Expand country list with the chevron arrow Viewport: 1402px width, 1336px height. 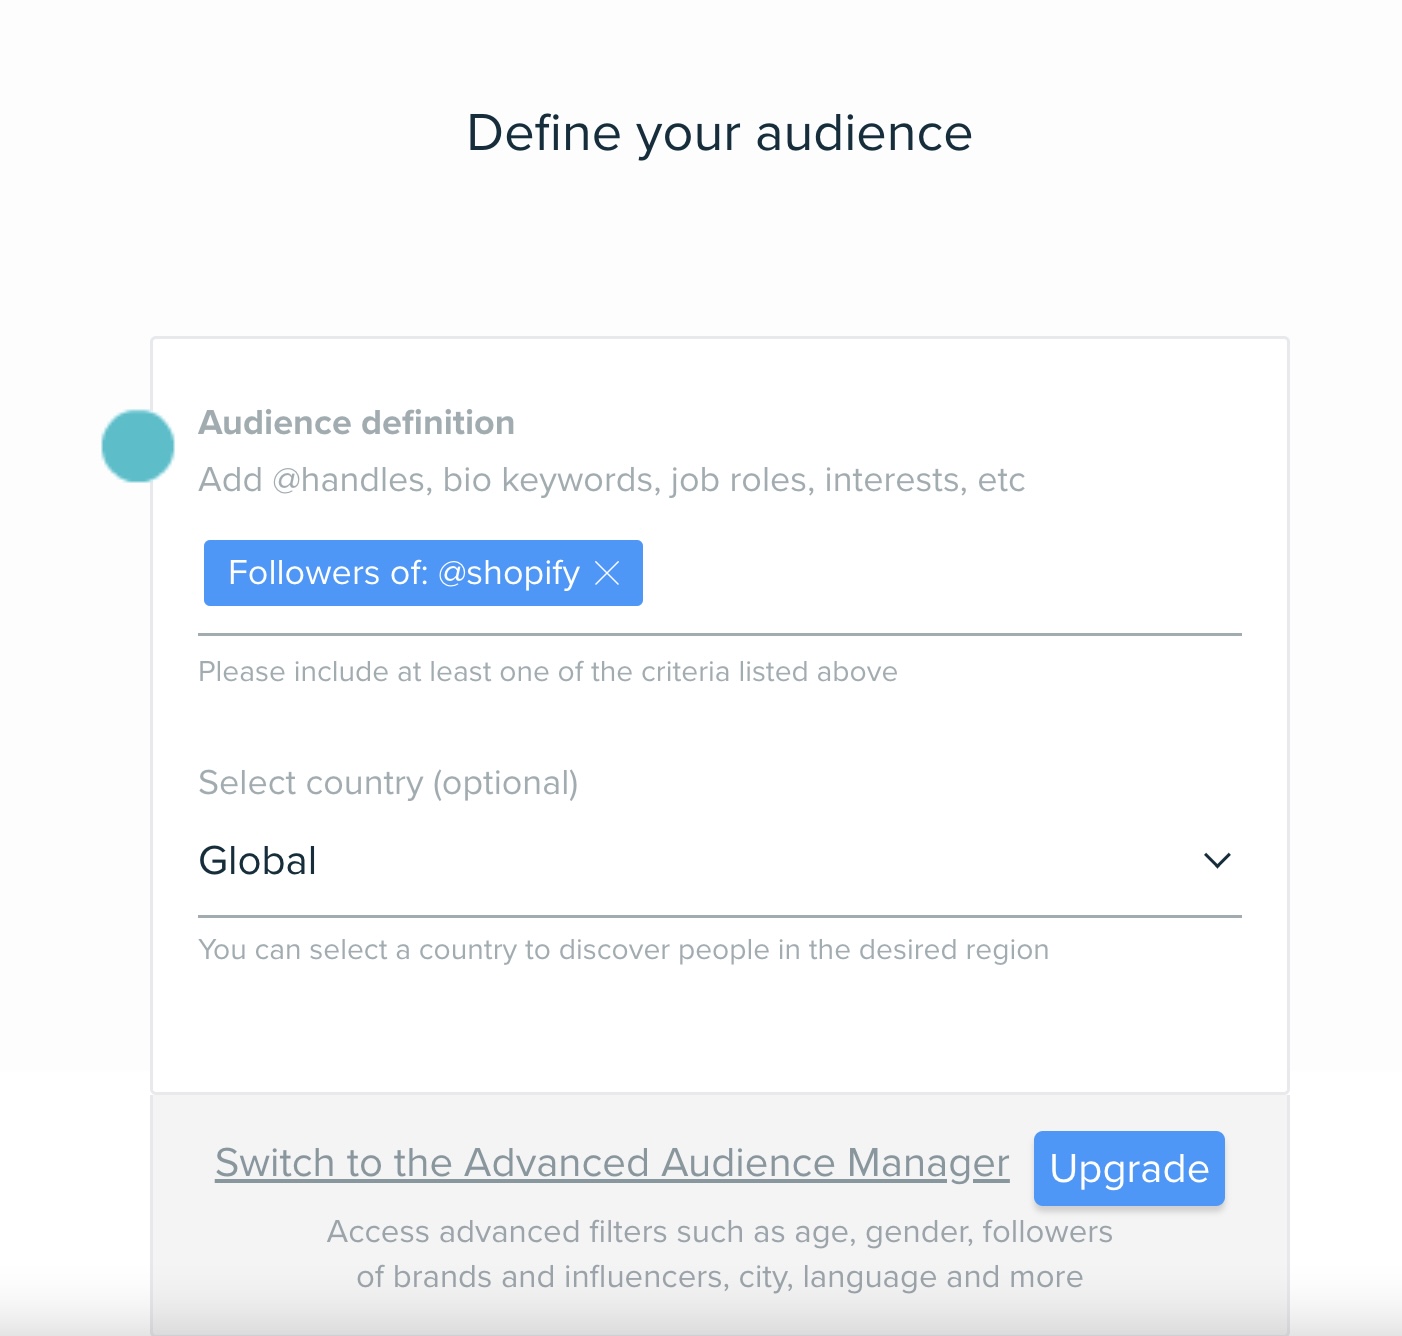pos(1217,861)
